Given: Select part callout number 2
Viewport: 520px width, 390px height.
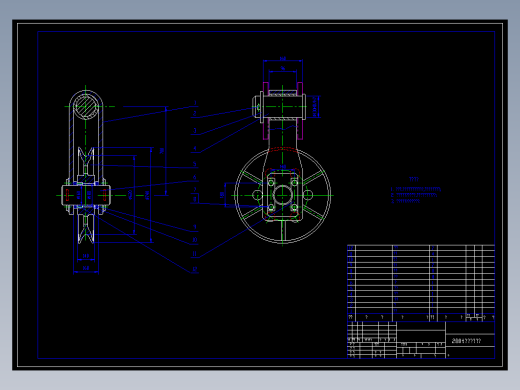Looking at the screenshot, I should pos(195,114).
